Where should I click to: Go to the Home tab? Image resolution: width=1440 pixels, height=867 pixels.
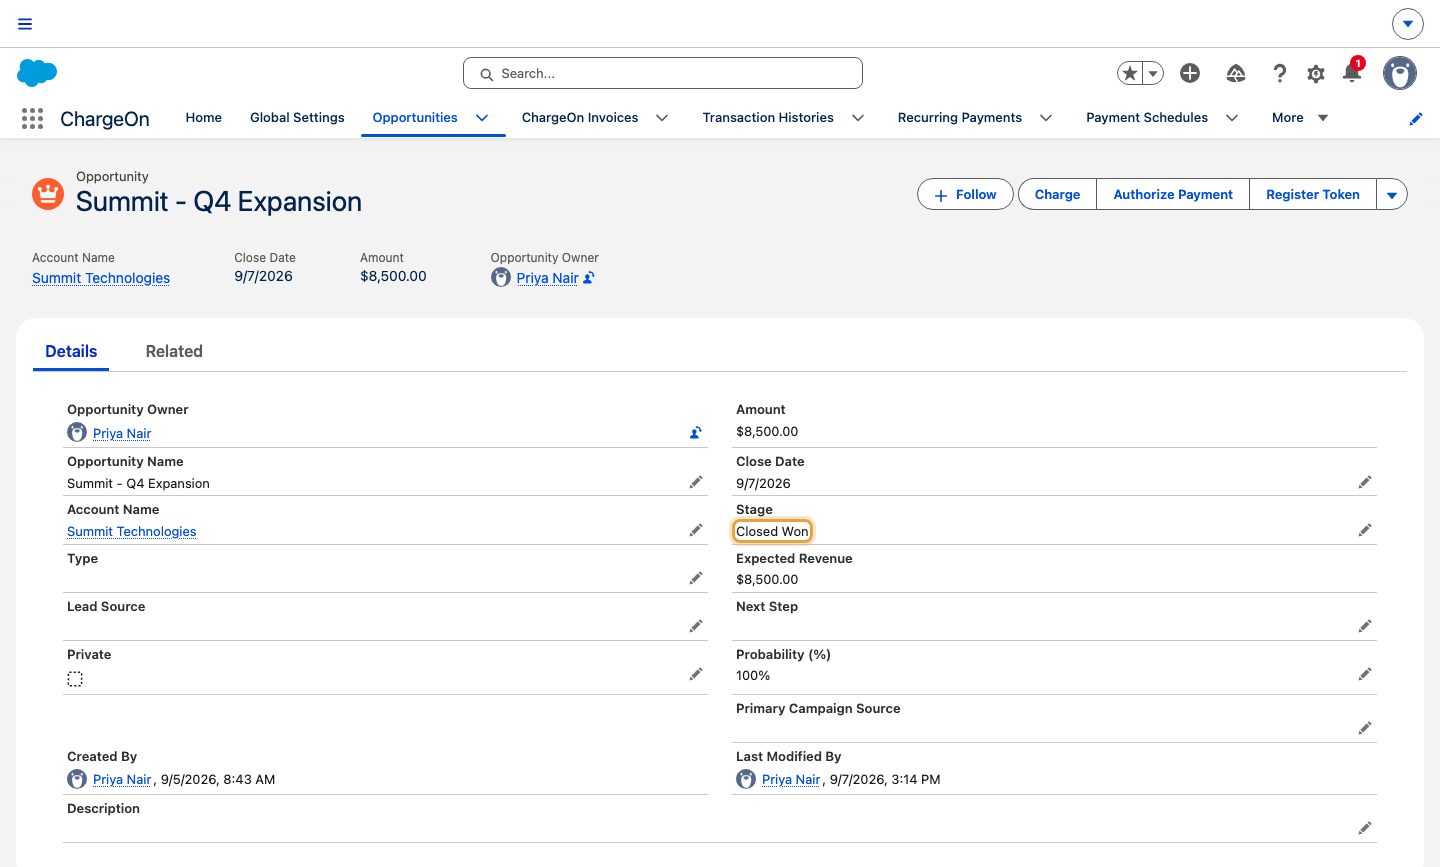tap(204, 118)
